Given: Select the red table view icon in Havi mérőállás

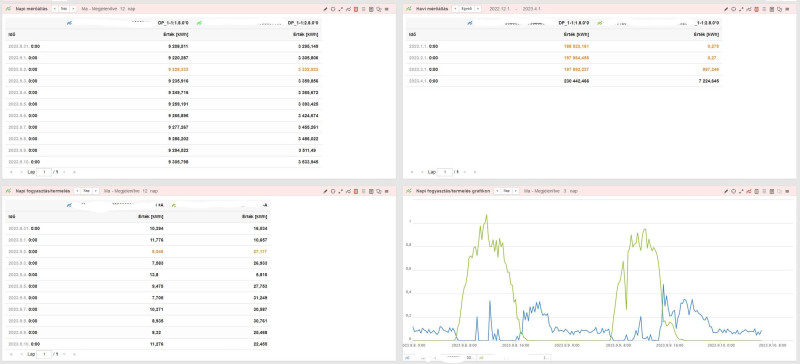Looking at the screenshot, I should [757, 9].
